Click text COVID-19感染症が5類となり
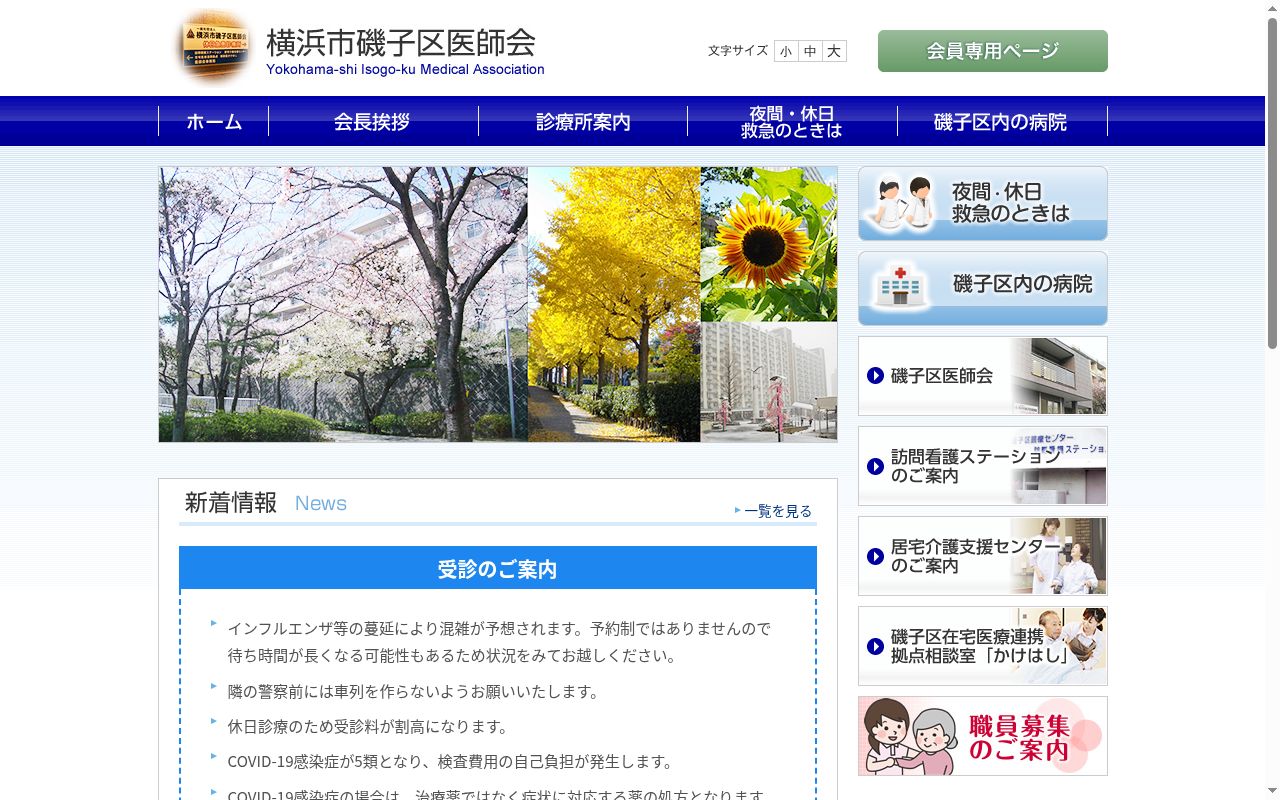This screenshot has height=800, width=1280. click(x=450, y=761)
